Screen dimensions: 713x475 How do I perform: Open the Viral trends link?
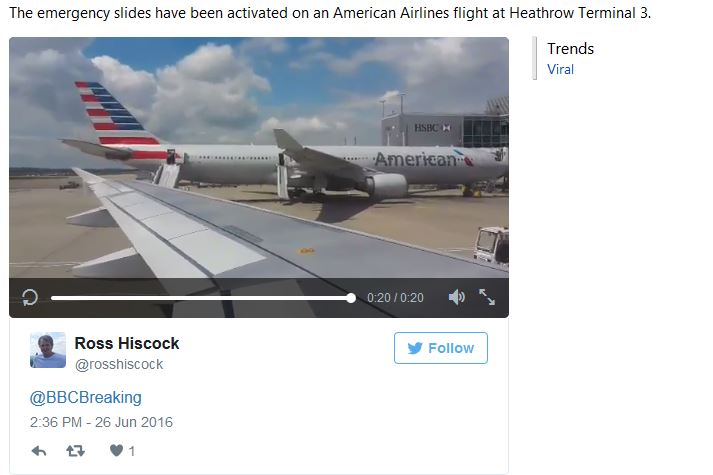coord(560,70)
